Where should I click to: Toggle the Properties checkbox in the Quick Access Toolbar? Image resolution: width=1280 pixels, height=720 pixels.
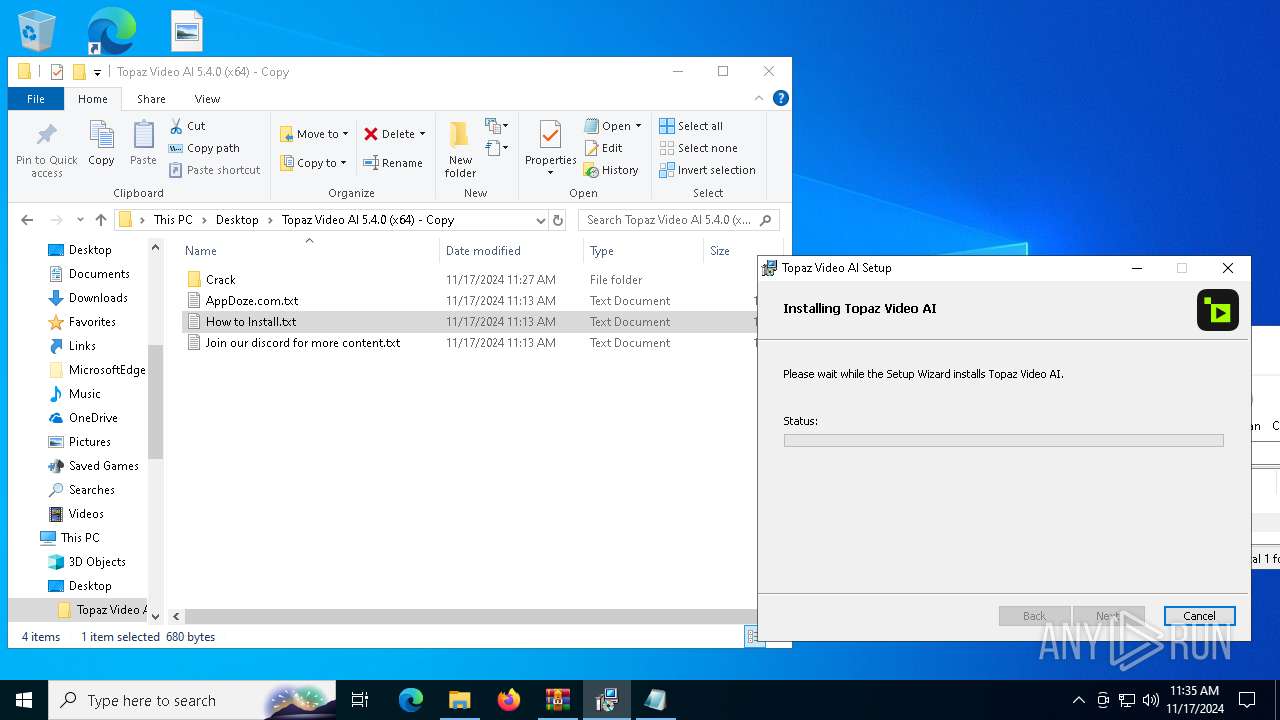[57, 72]
